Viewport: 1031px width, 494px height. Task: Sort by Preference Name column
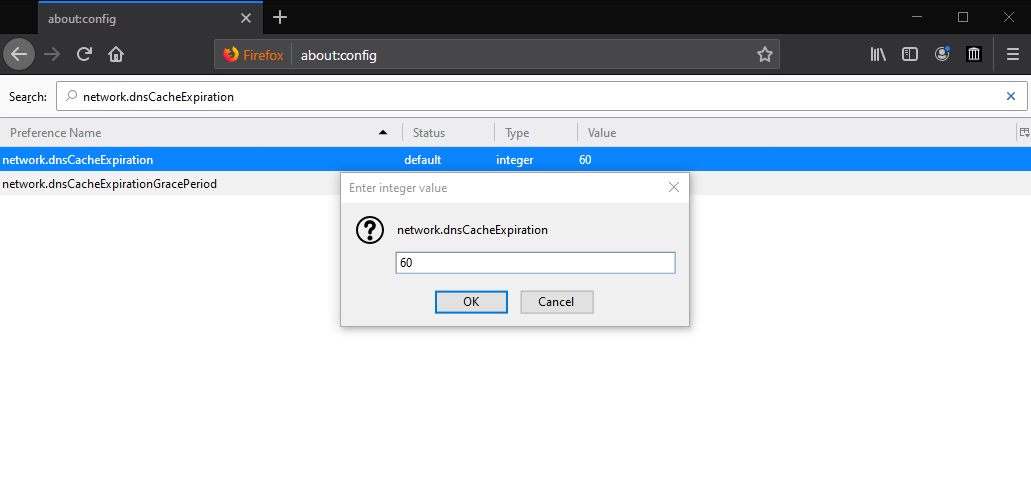coord(201,133)
